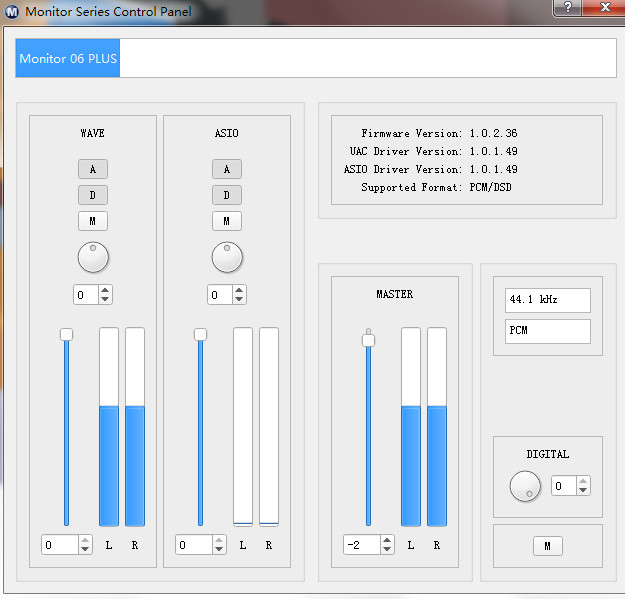
Task: Click the WAVE volume fader handle
Action: [x=66, y=334]
